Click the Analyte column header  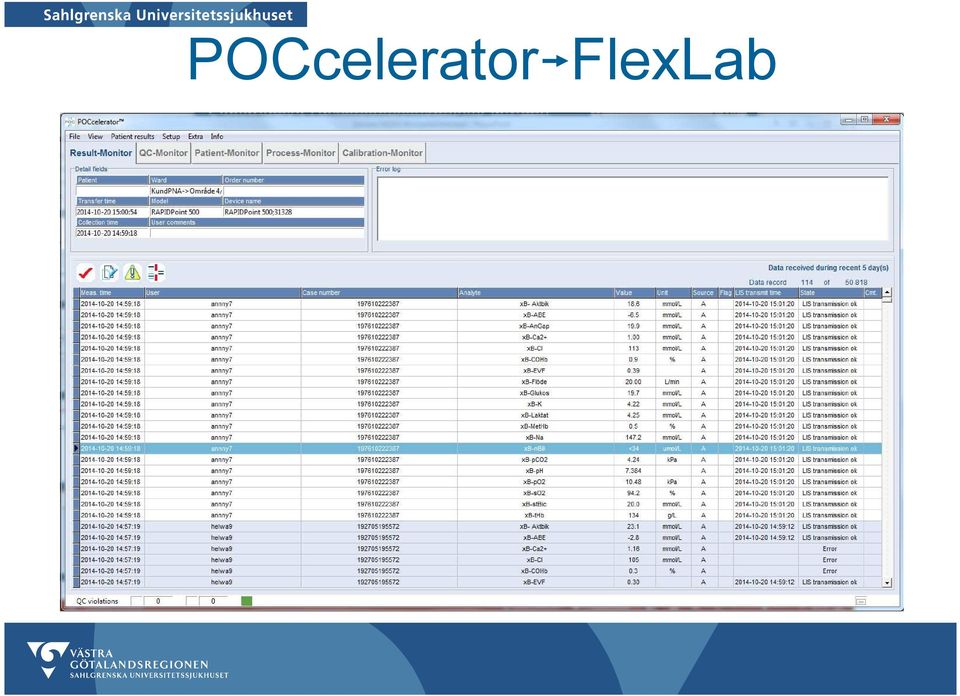pyautogui.click(x=536, y=293)
